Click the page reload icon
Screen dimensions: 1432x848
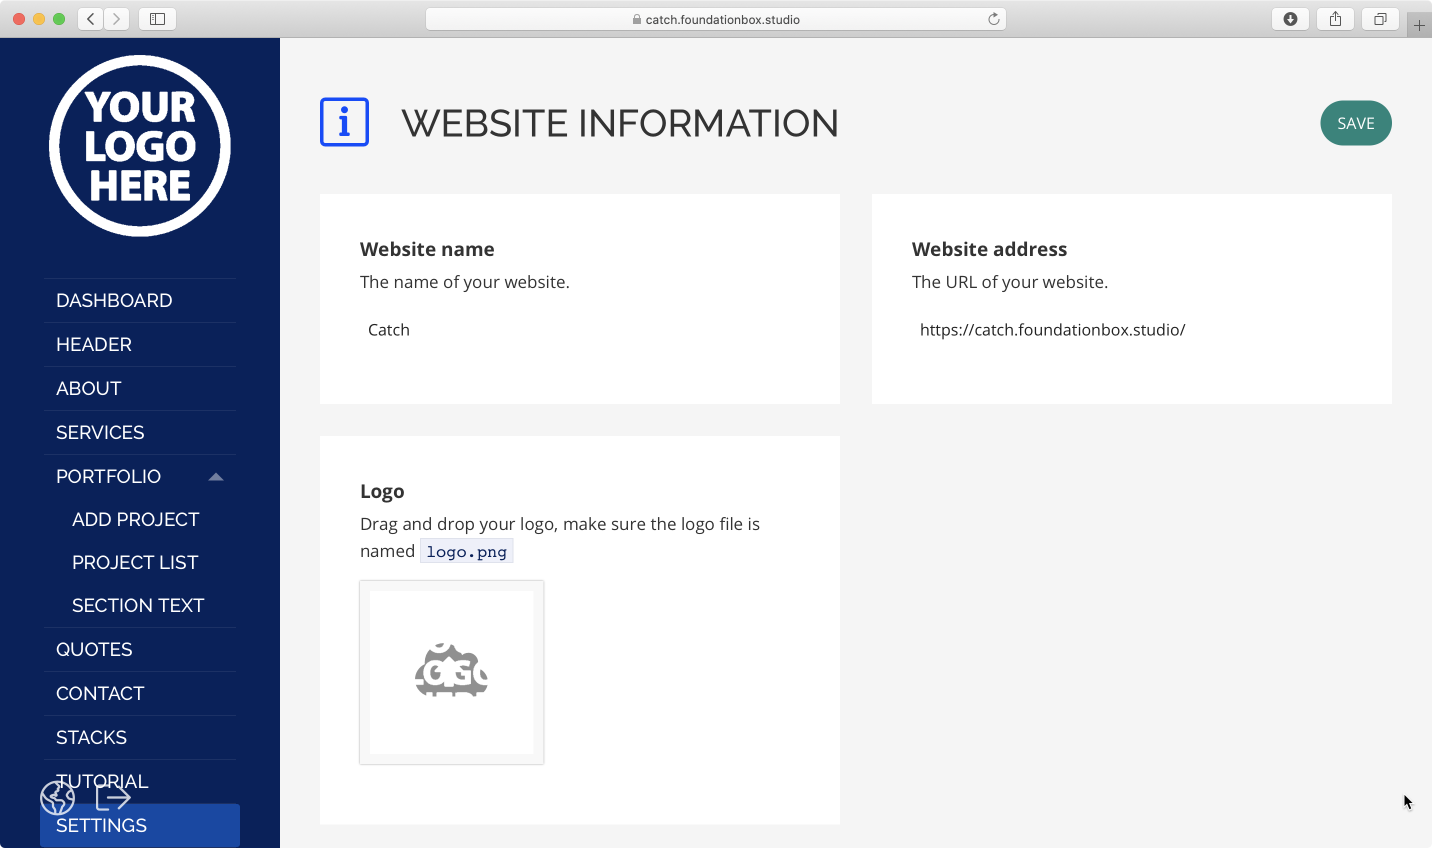[x=993, y=19]
